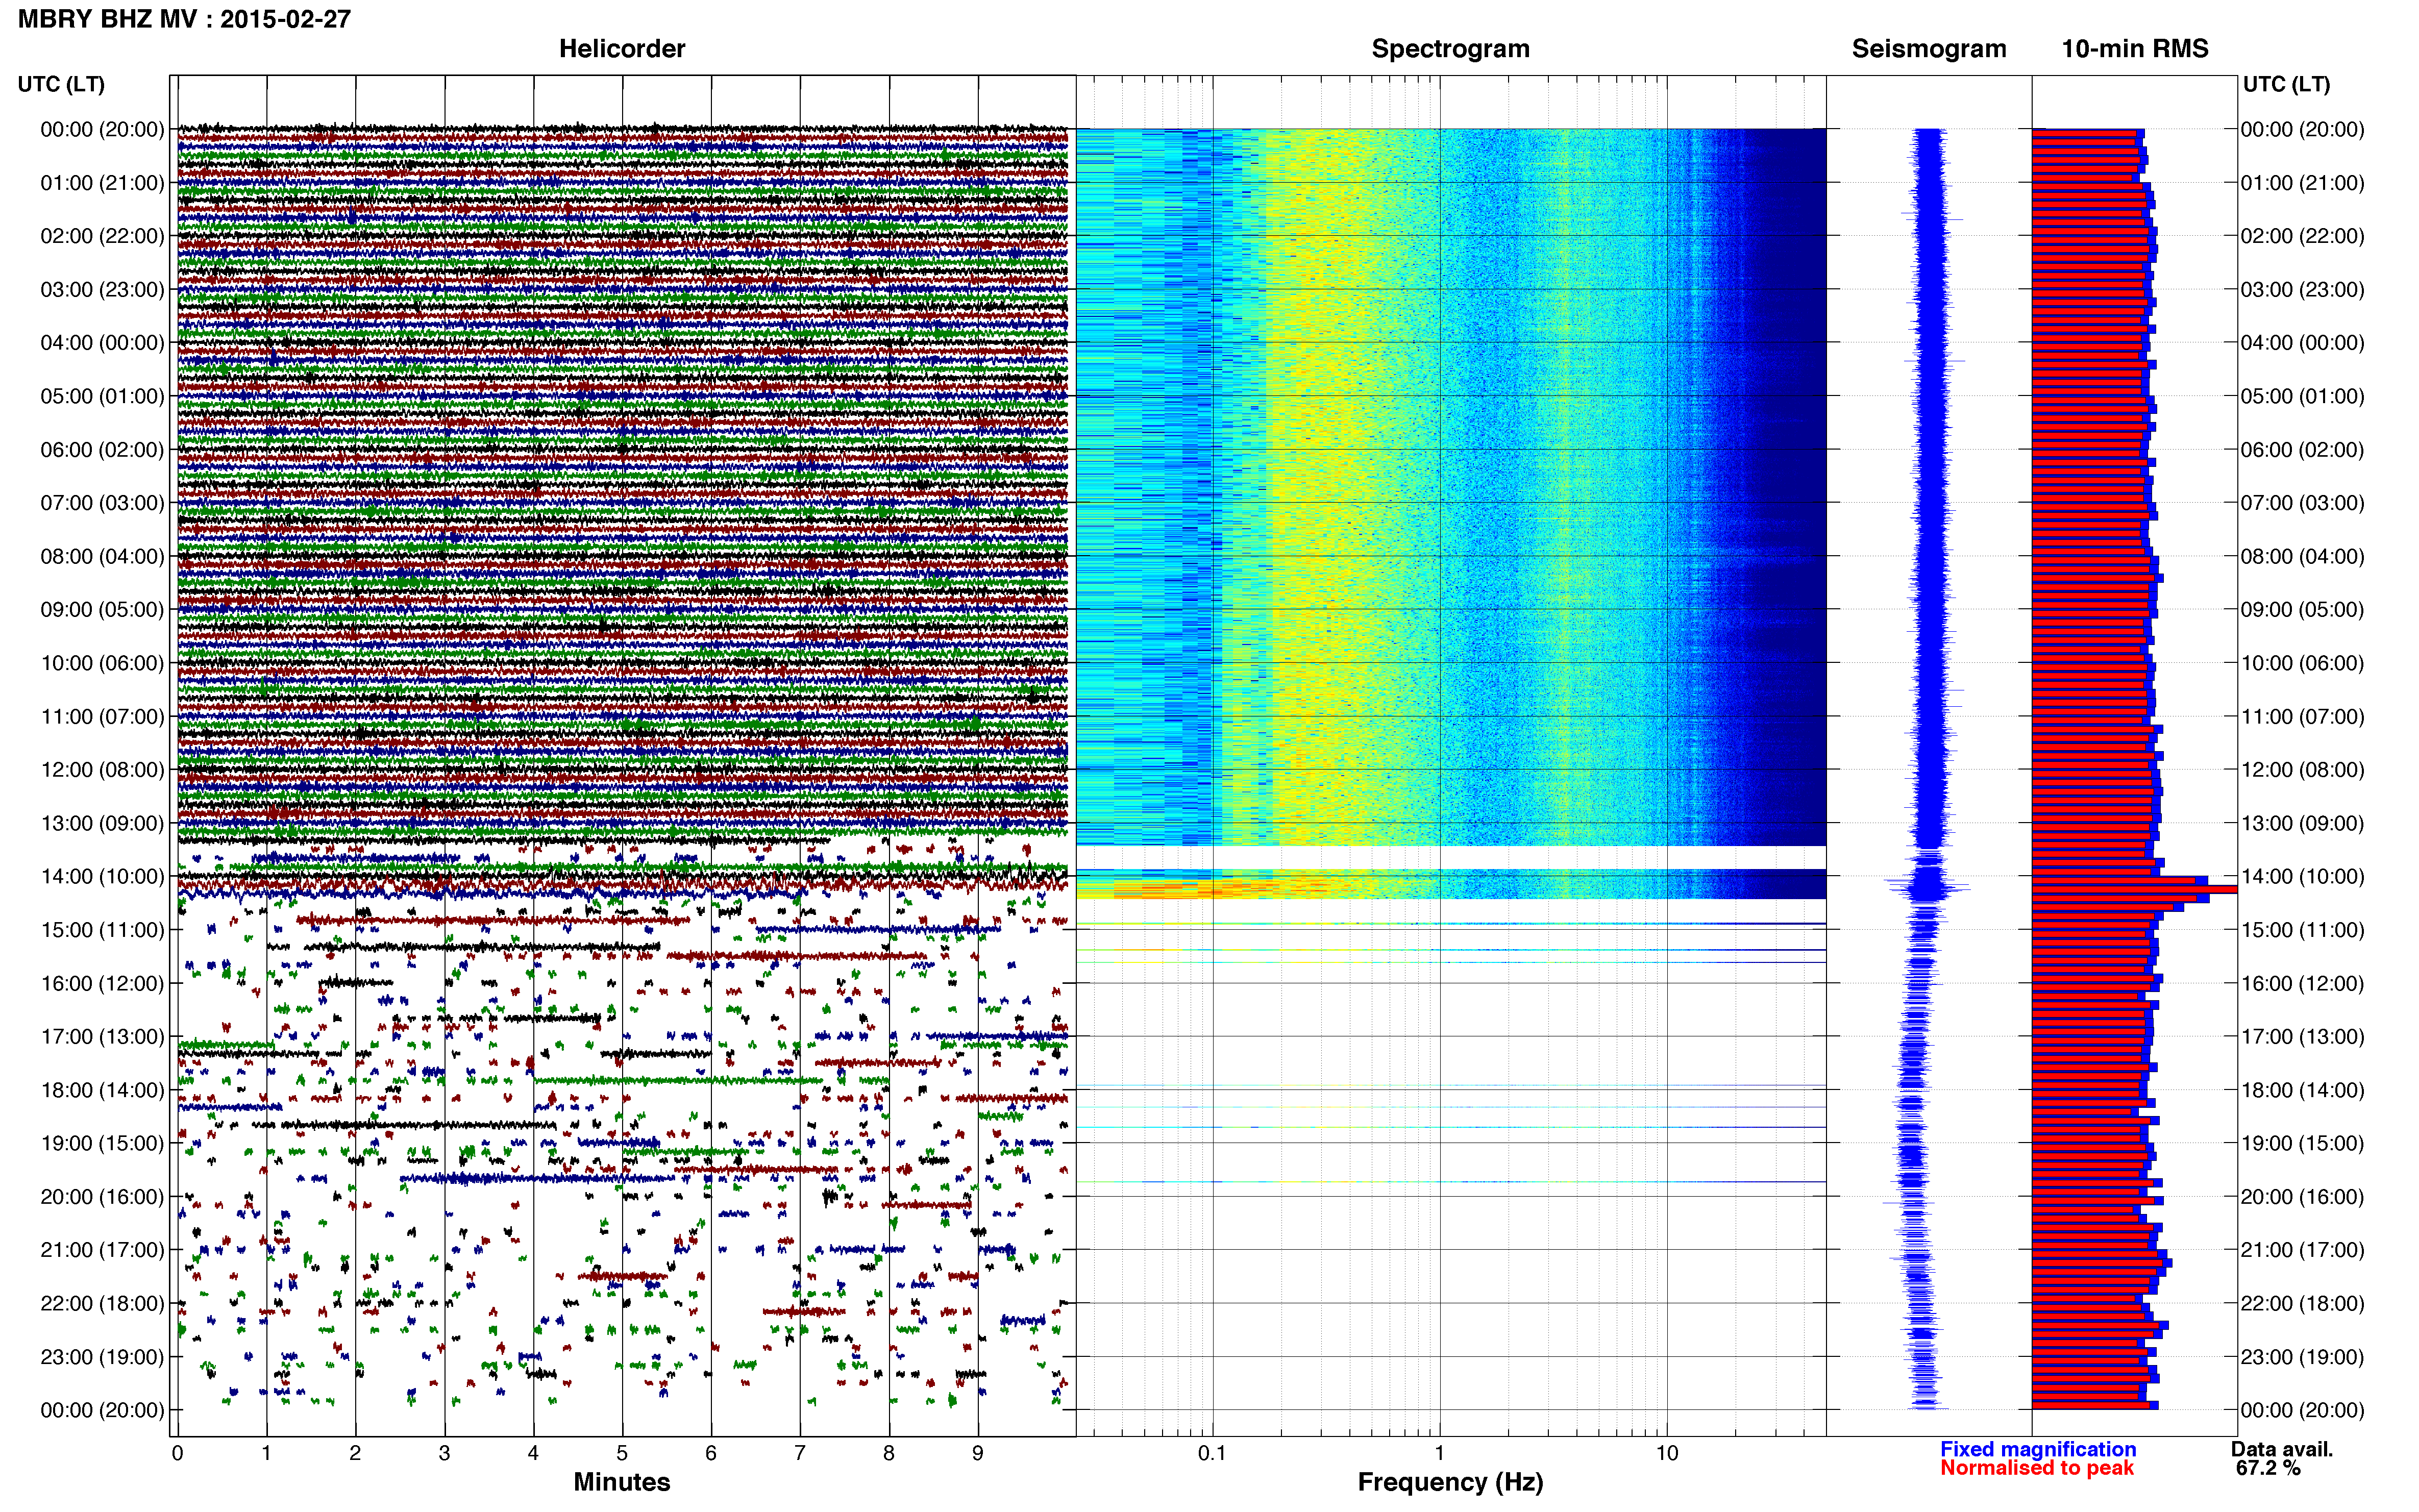This screenshot has width=2419, height=1512.
Task: Select the Spectrogram panel heading
Action: coord(1450,48)
